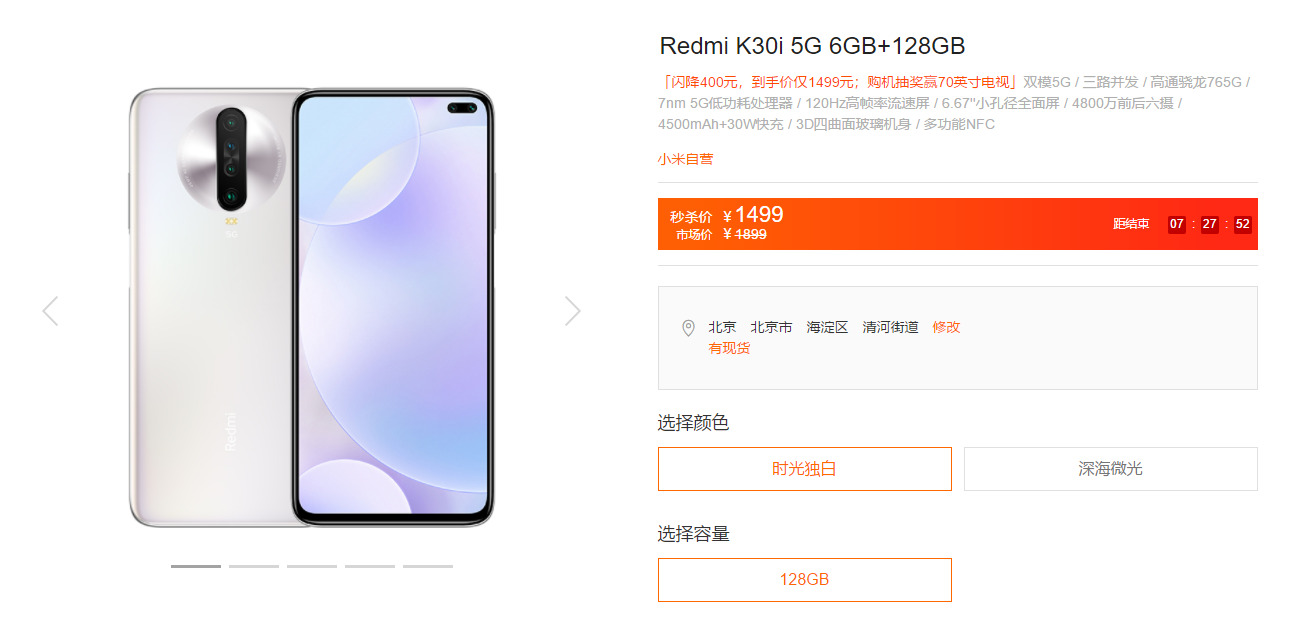The width and height of the screenshot is (1291, 619).
Task: Click the 海淀区 district in address
Action: [827, 327]
